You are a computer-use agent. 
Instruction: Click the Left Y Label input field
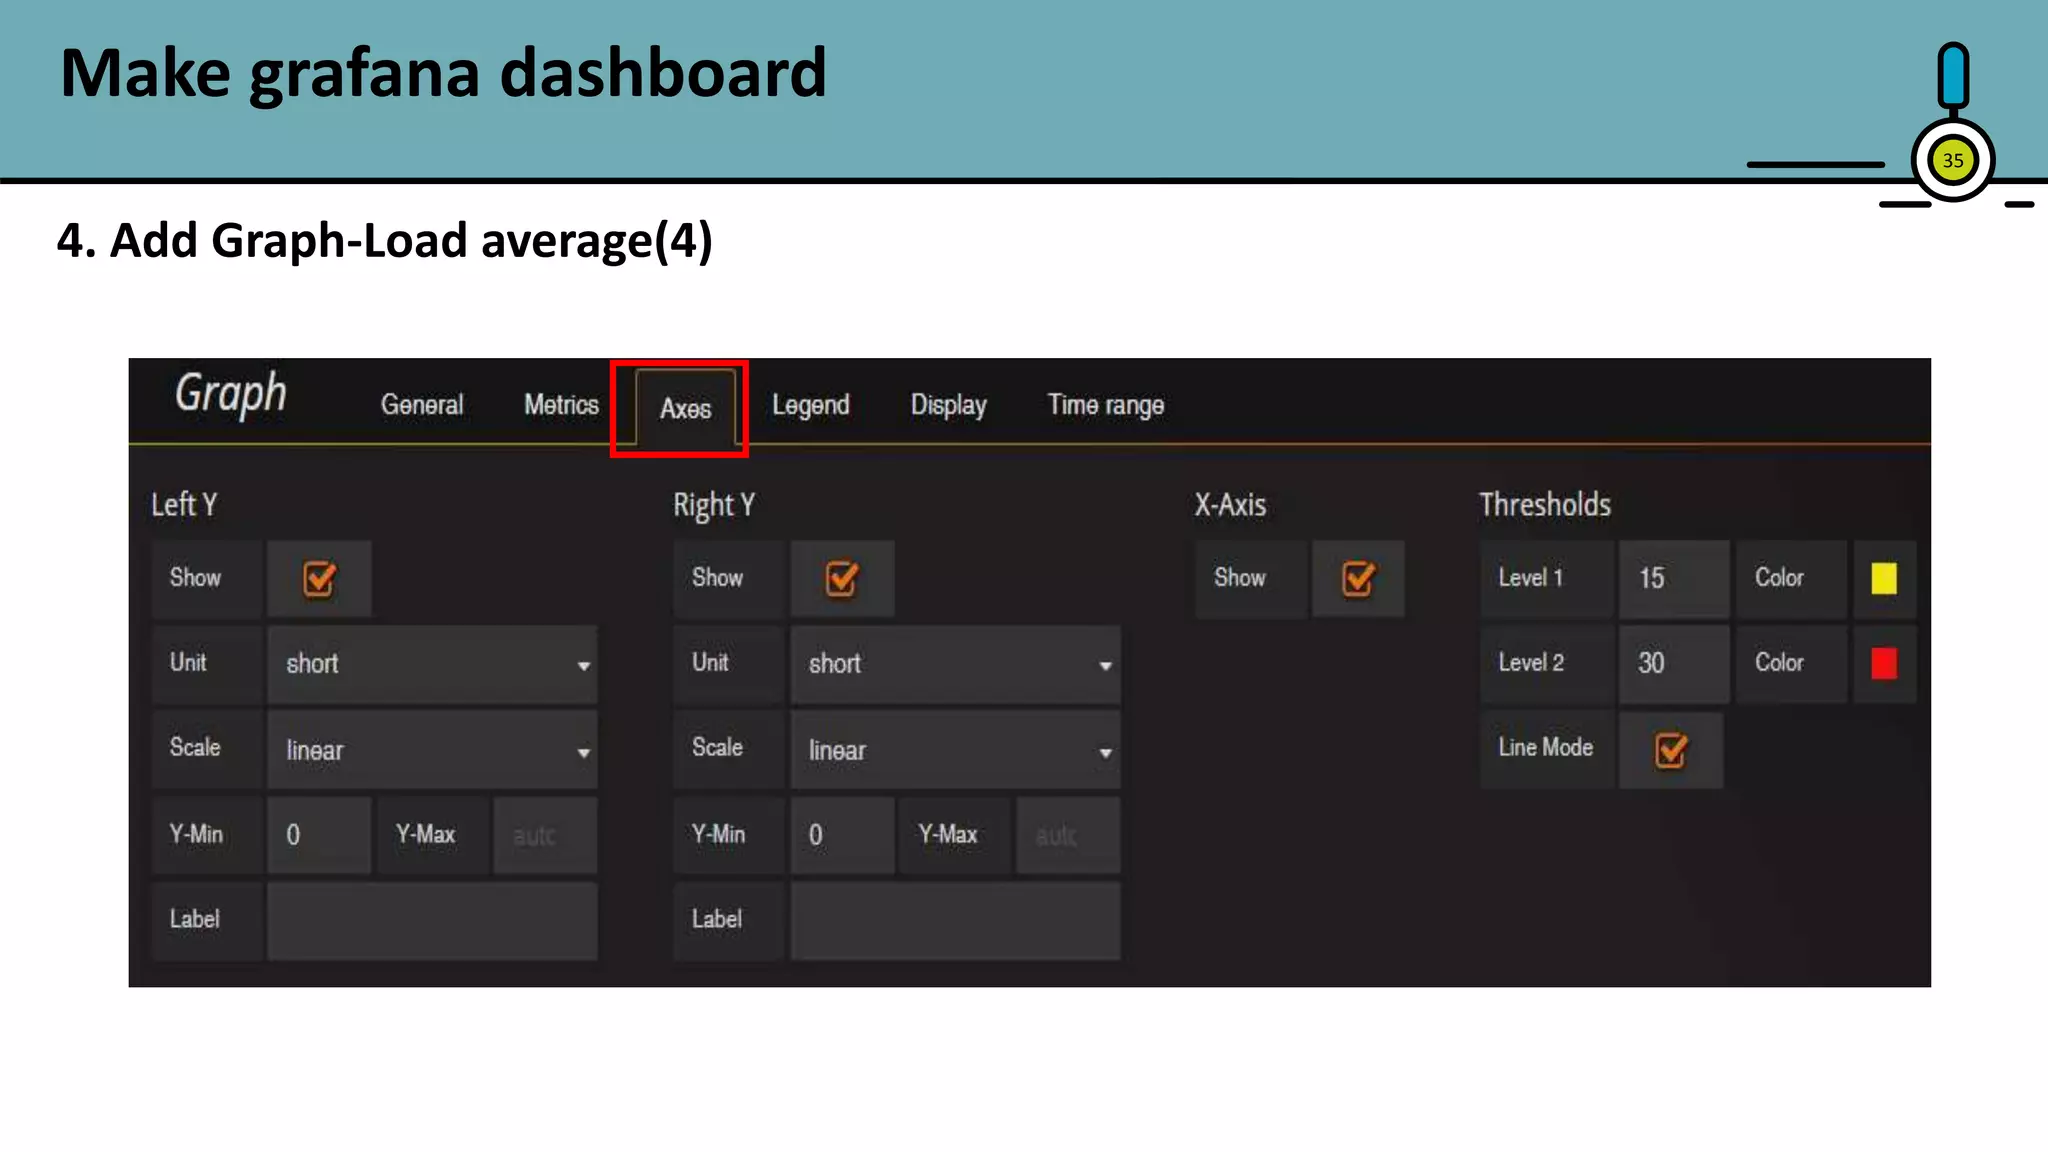(x=432, y=920)
